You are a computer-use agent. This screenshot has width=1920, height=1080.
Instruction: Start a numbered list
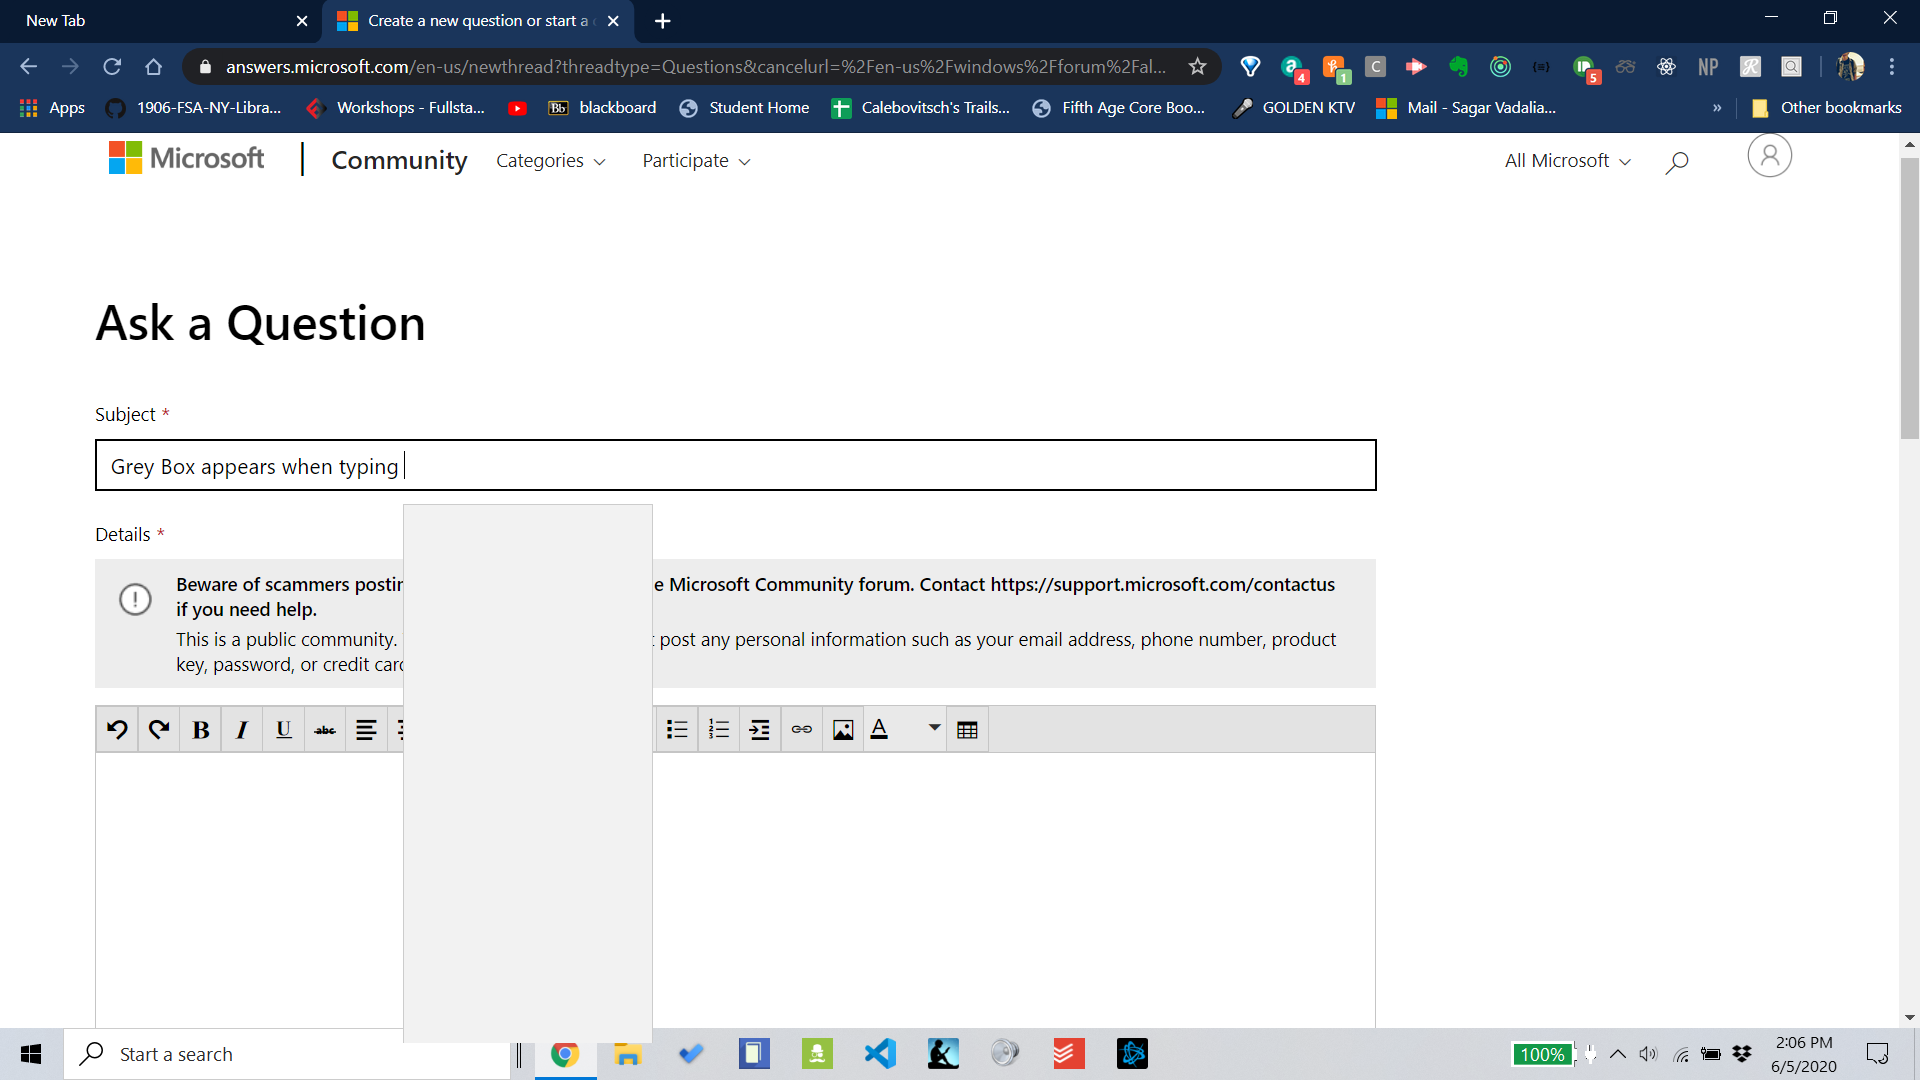click(719, 730)
